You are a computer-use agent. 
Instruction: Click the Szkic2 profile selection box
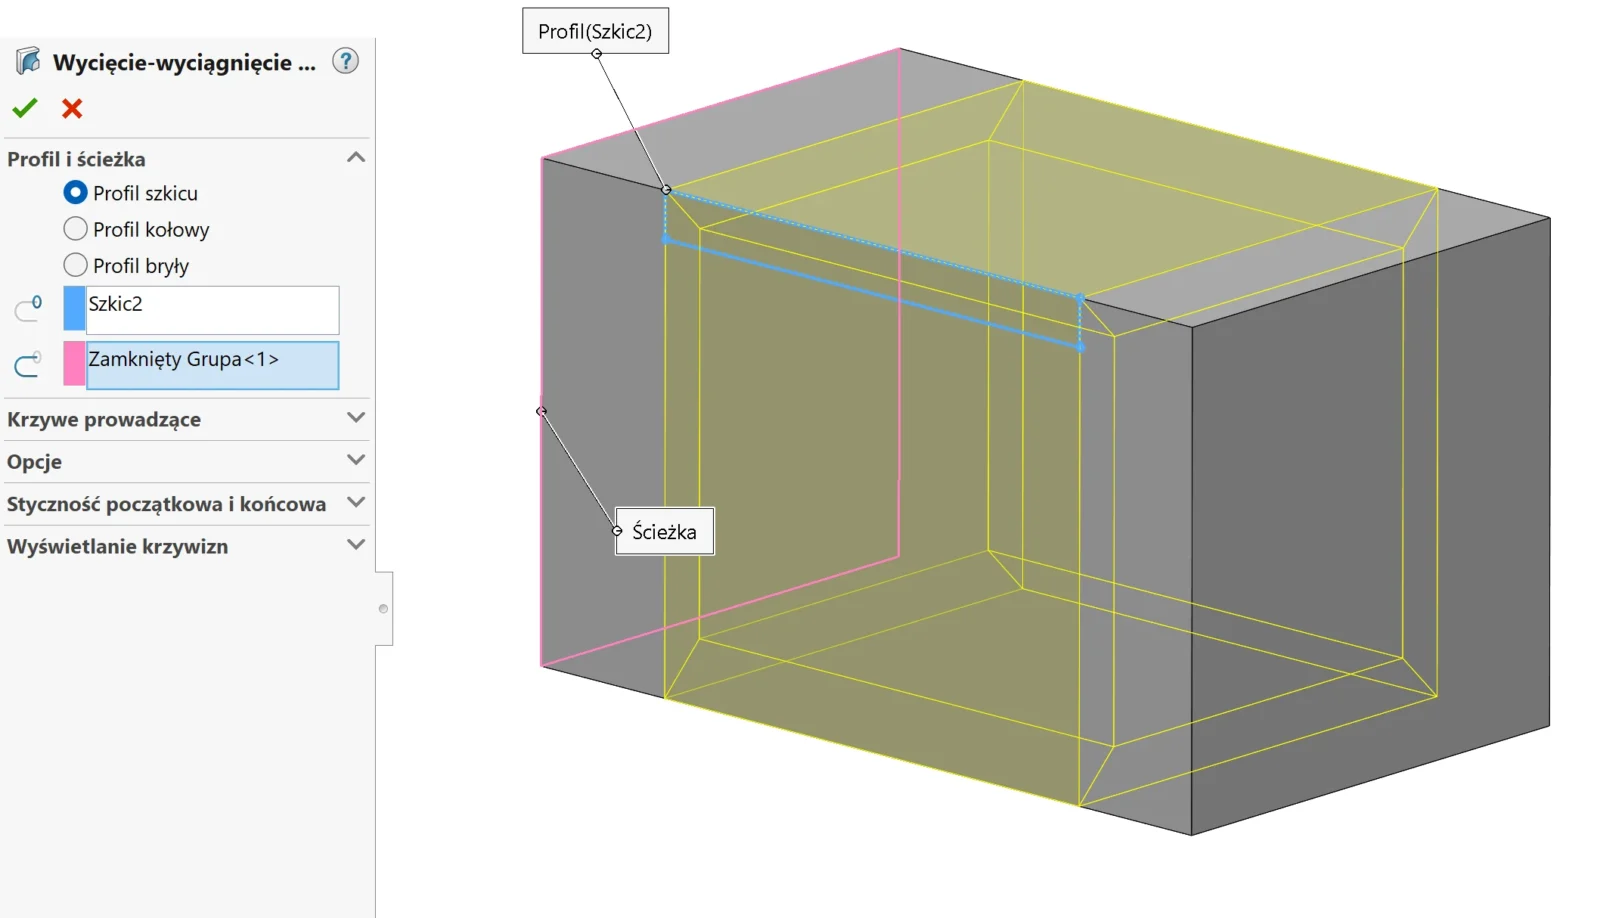[x=212, y=310]
